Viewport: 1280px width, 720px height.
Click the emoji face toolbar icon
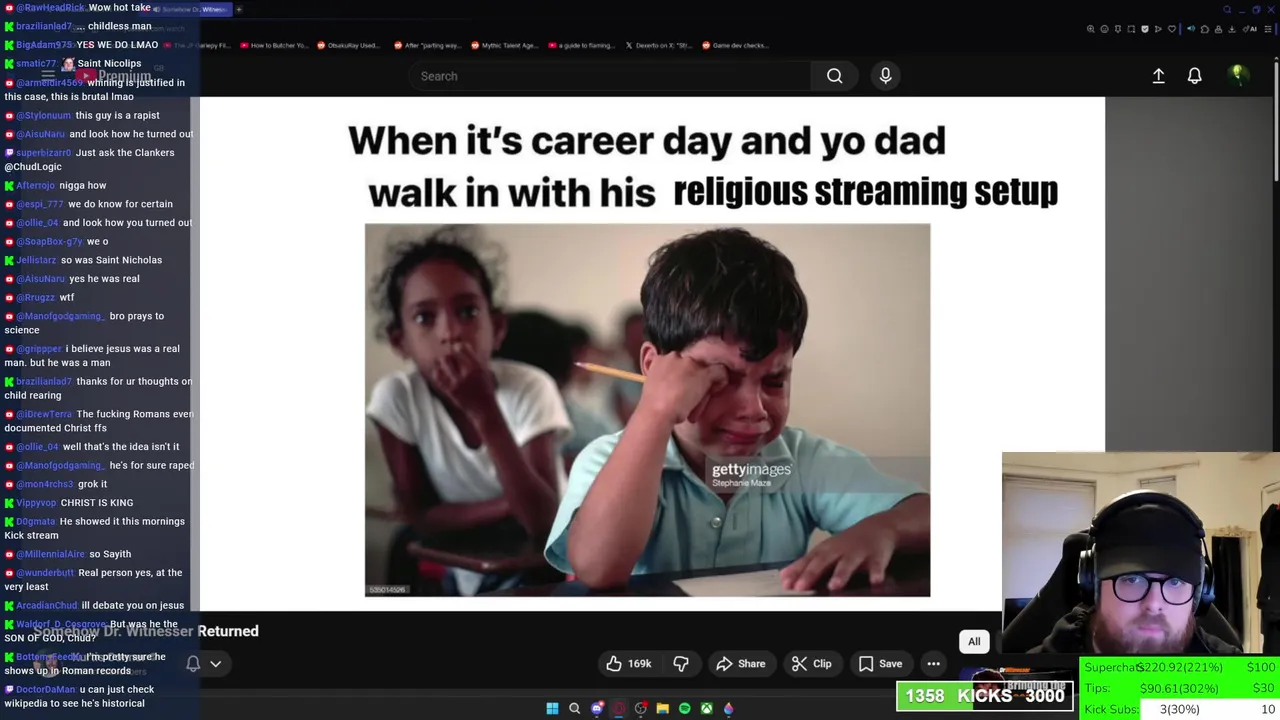point(1105,29)
